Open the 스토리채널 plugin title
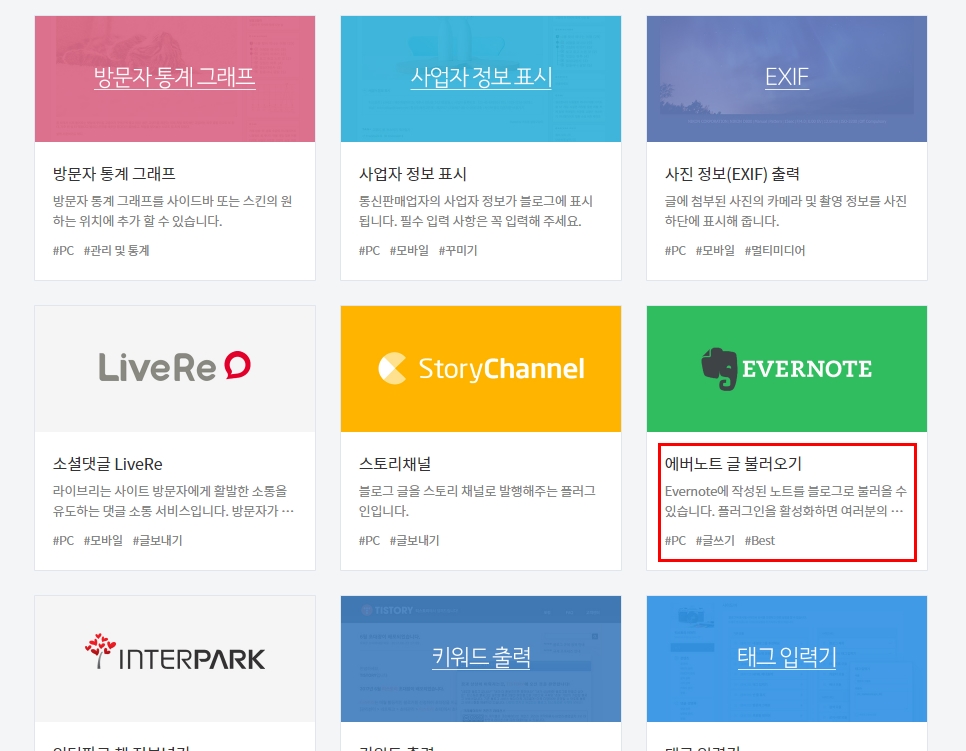The image size is (966, 751). click(395, 464)
